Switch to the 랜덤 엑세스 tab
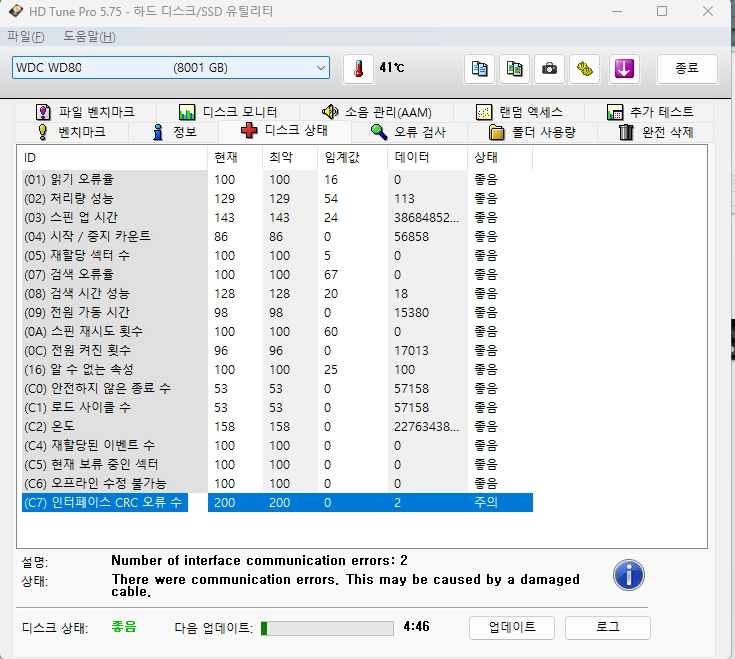This screenshot has width=735, height=659. [519, 112]
